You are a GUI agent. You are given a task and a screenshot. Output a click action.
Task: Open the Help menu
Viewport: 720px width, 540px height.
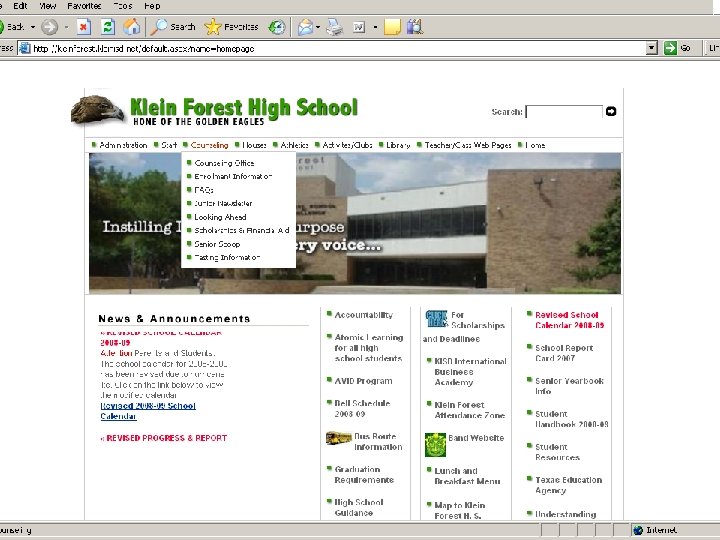pos(152,6)
